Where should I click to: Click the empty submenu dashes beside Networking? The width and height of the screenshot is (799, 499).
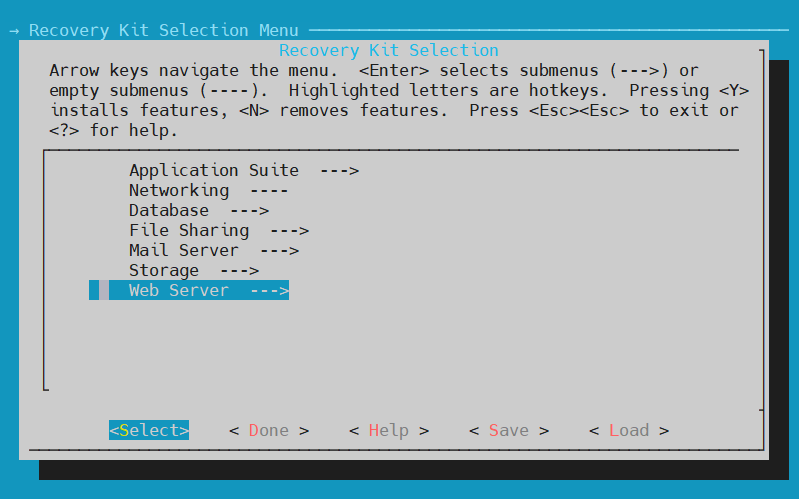click(269, 190)
